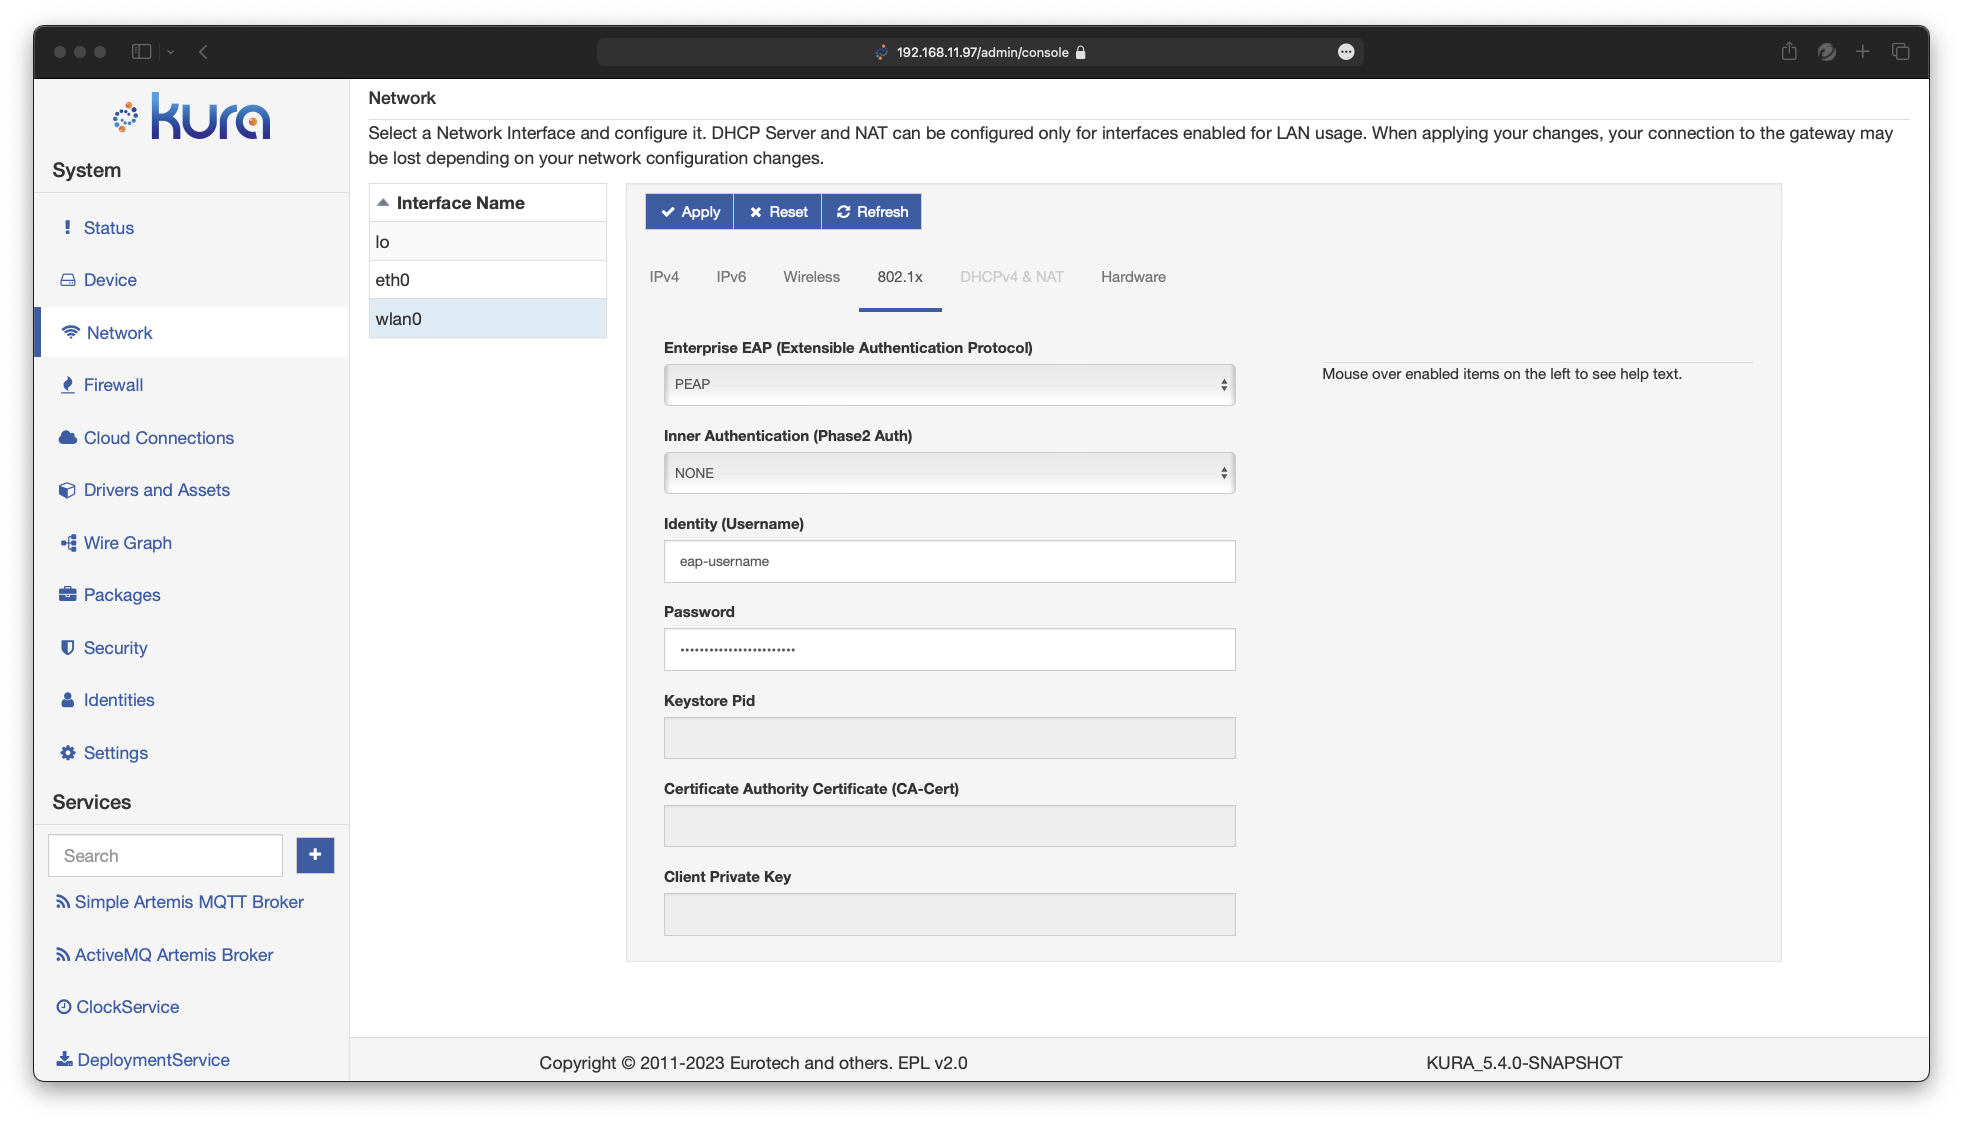Open the ClockService configuration link

coord(128,1007)
